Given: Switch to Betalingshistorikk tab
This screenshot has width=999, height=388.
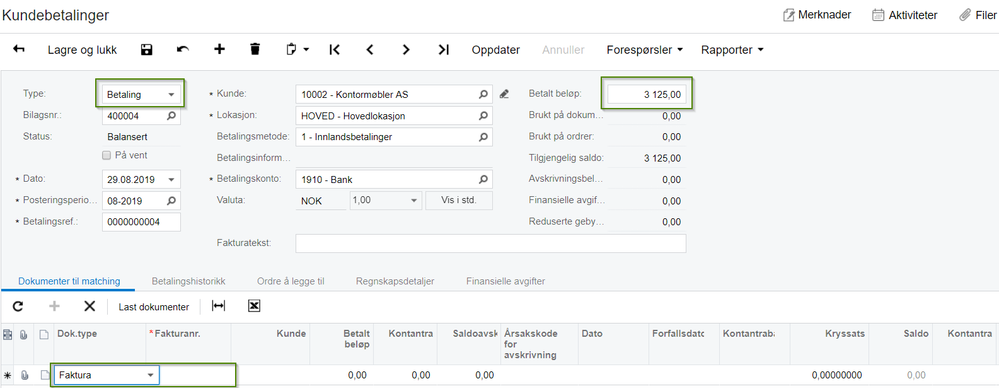Looking at the screenshot, I should coord(189,281).
